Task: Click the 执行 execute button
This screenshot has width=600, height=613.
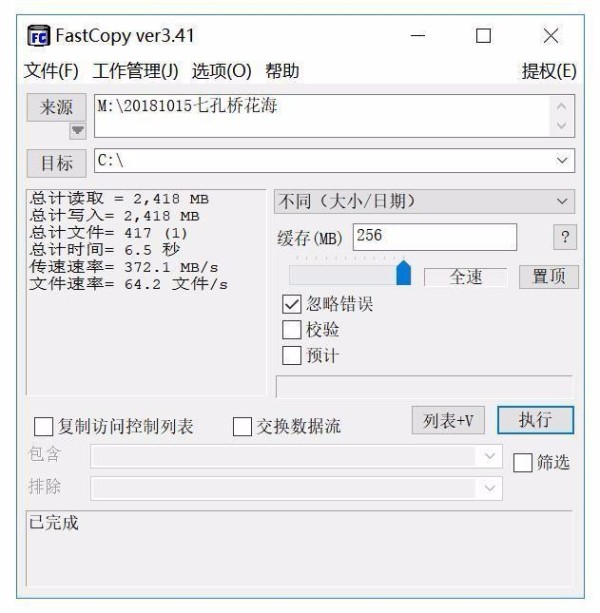Action: (x=536, y=420)
